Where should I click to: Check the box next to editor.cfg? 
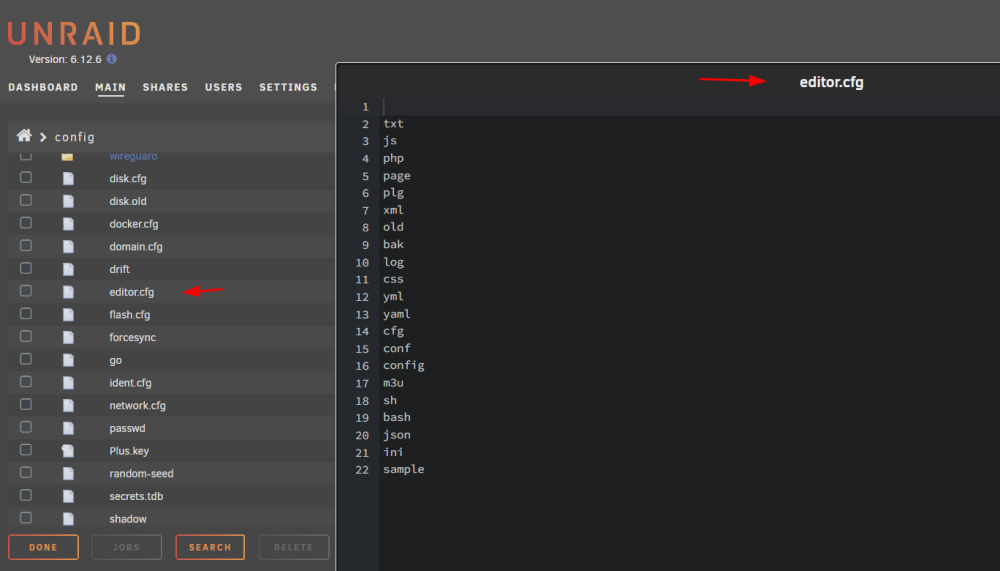click(x=26, y=291)
